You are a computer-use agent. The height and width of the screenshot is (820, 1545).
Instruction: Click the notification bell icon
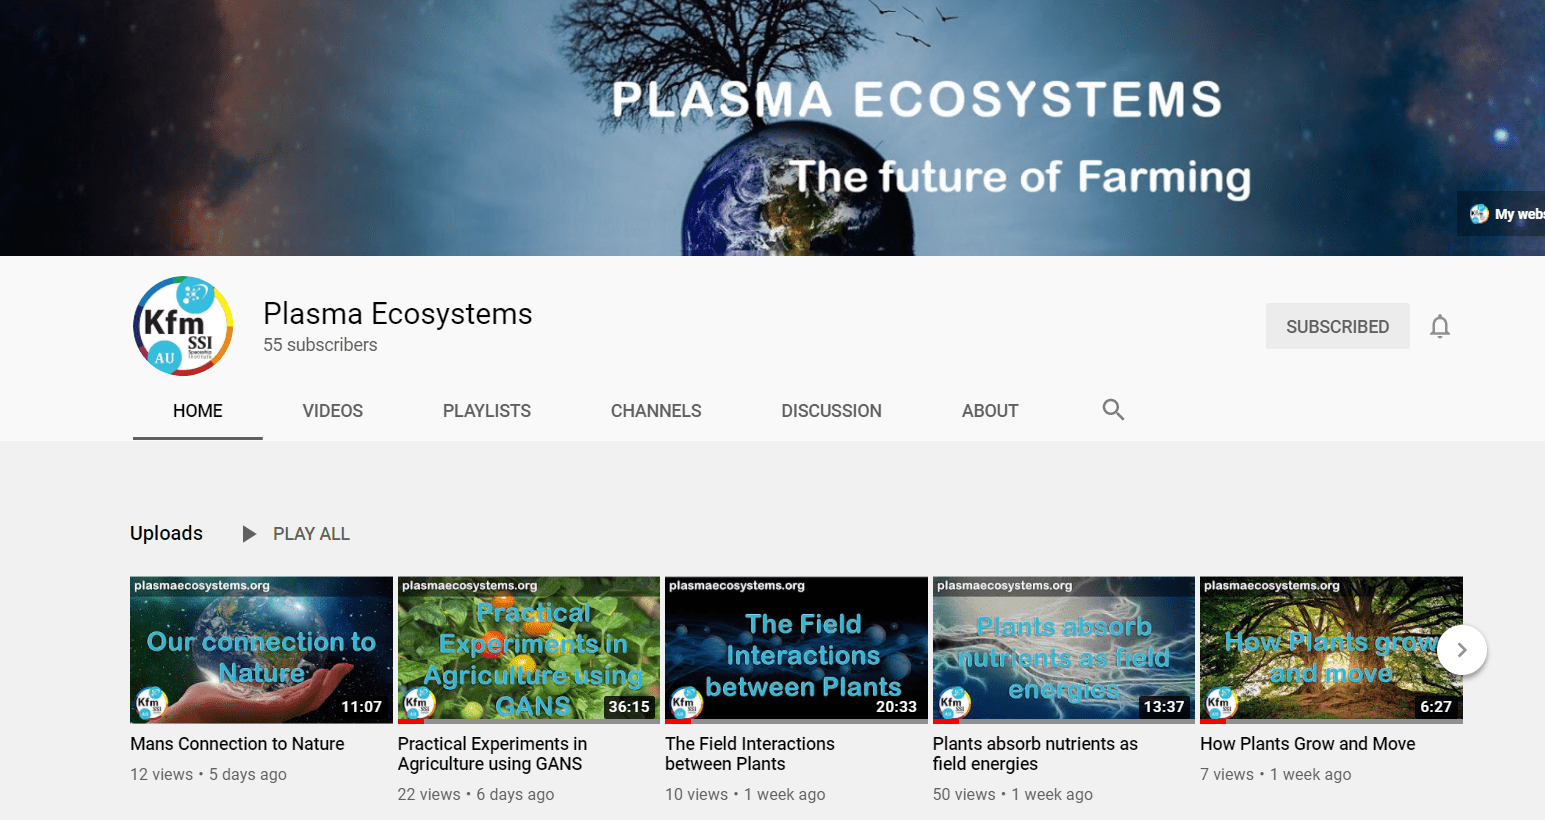[1439, 327]
